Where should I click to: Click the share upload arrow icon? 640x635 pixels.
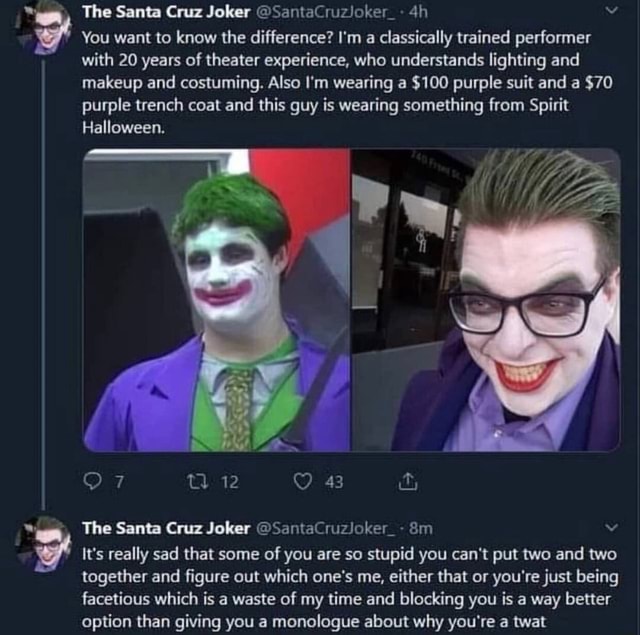coord(407,483)
